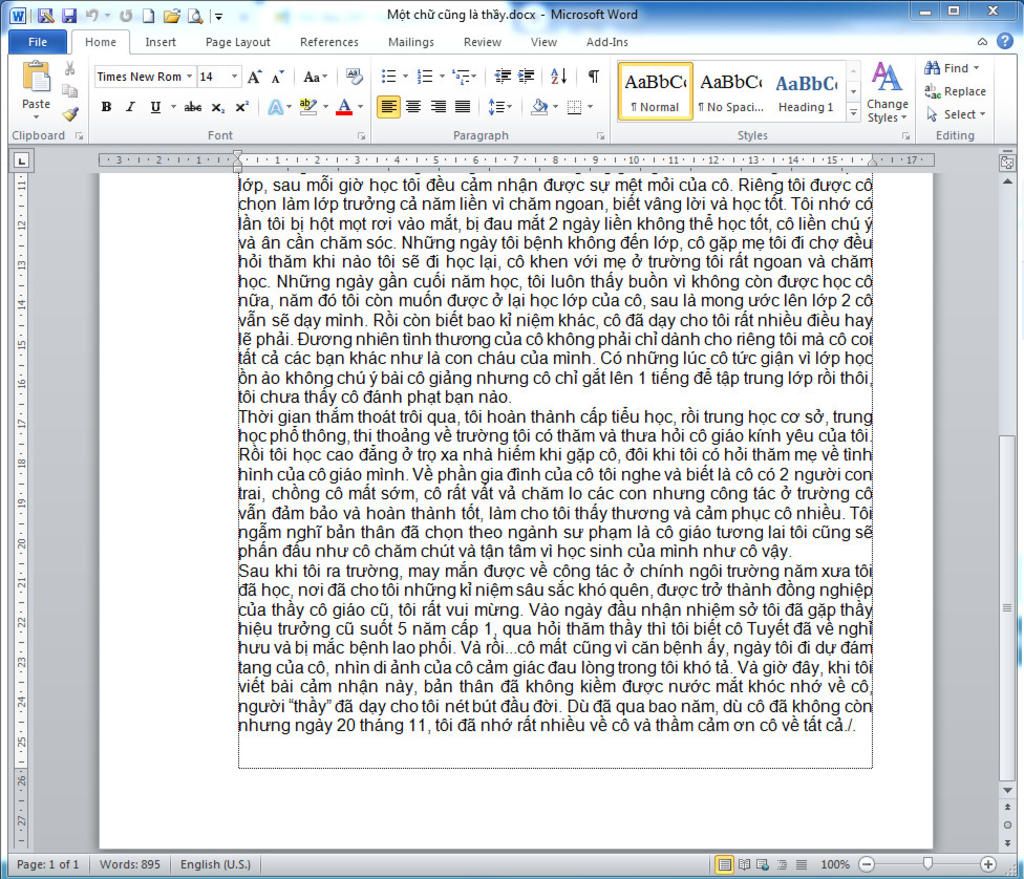This screenshot has width=1024, height=879.
Task: Click the Shrink Font icon
Action: [x=278, y=77]
